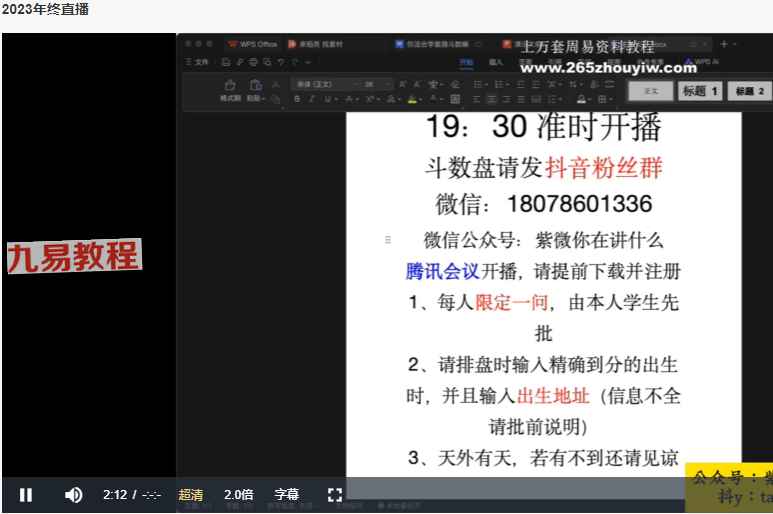This screenshot has width=773, height=514.
Task: Insert a bulleted list from ribbon
Action: (x=477, y=84)
